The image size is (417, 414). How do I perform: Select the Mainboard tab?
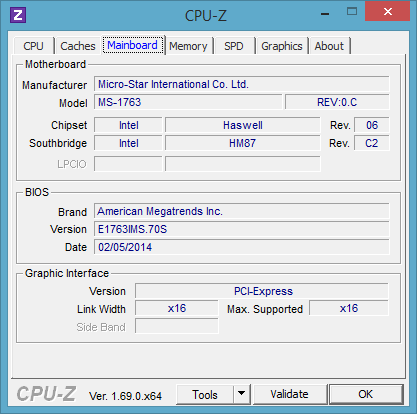(133, 45)
